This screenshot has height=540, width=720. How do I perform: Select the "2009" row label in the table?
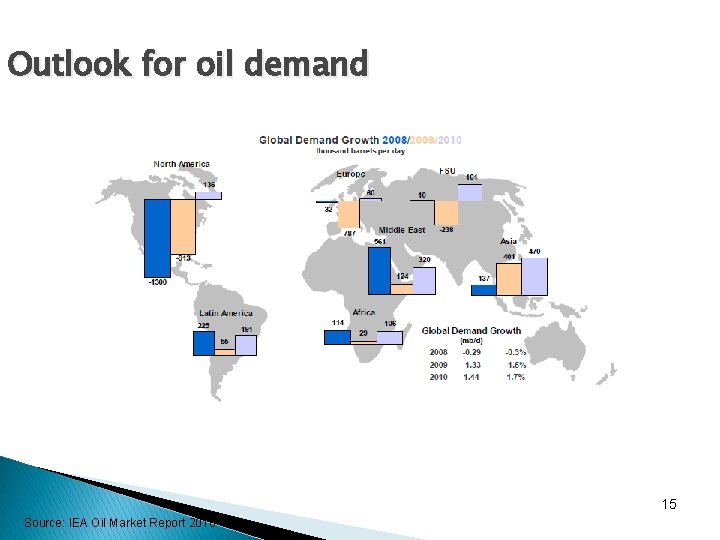pyautogui.click(x=439, y=365)
